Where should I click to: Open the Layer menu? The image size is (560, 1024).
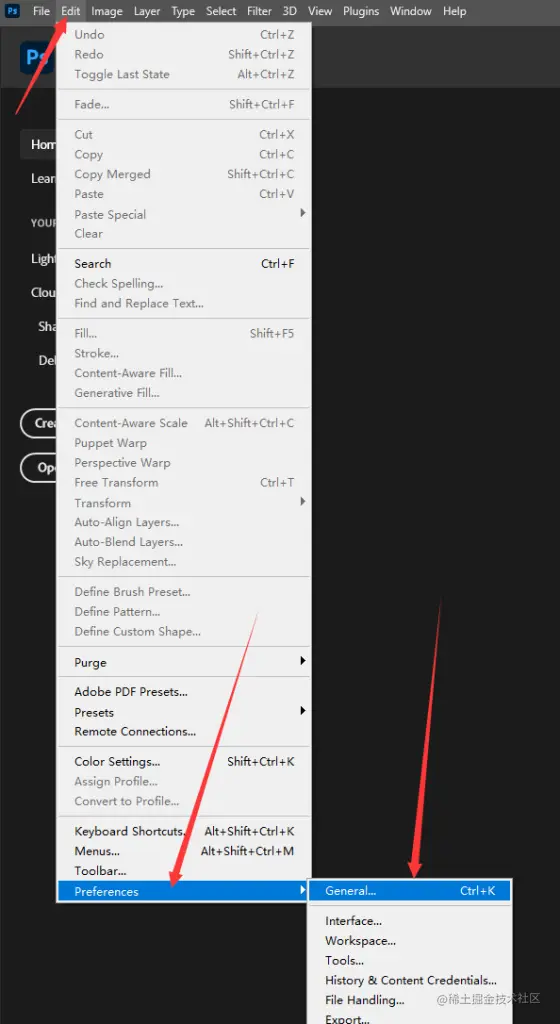[x=148, y=11]
